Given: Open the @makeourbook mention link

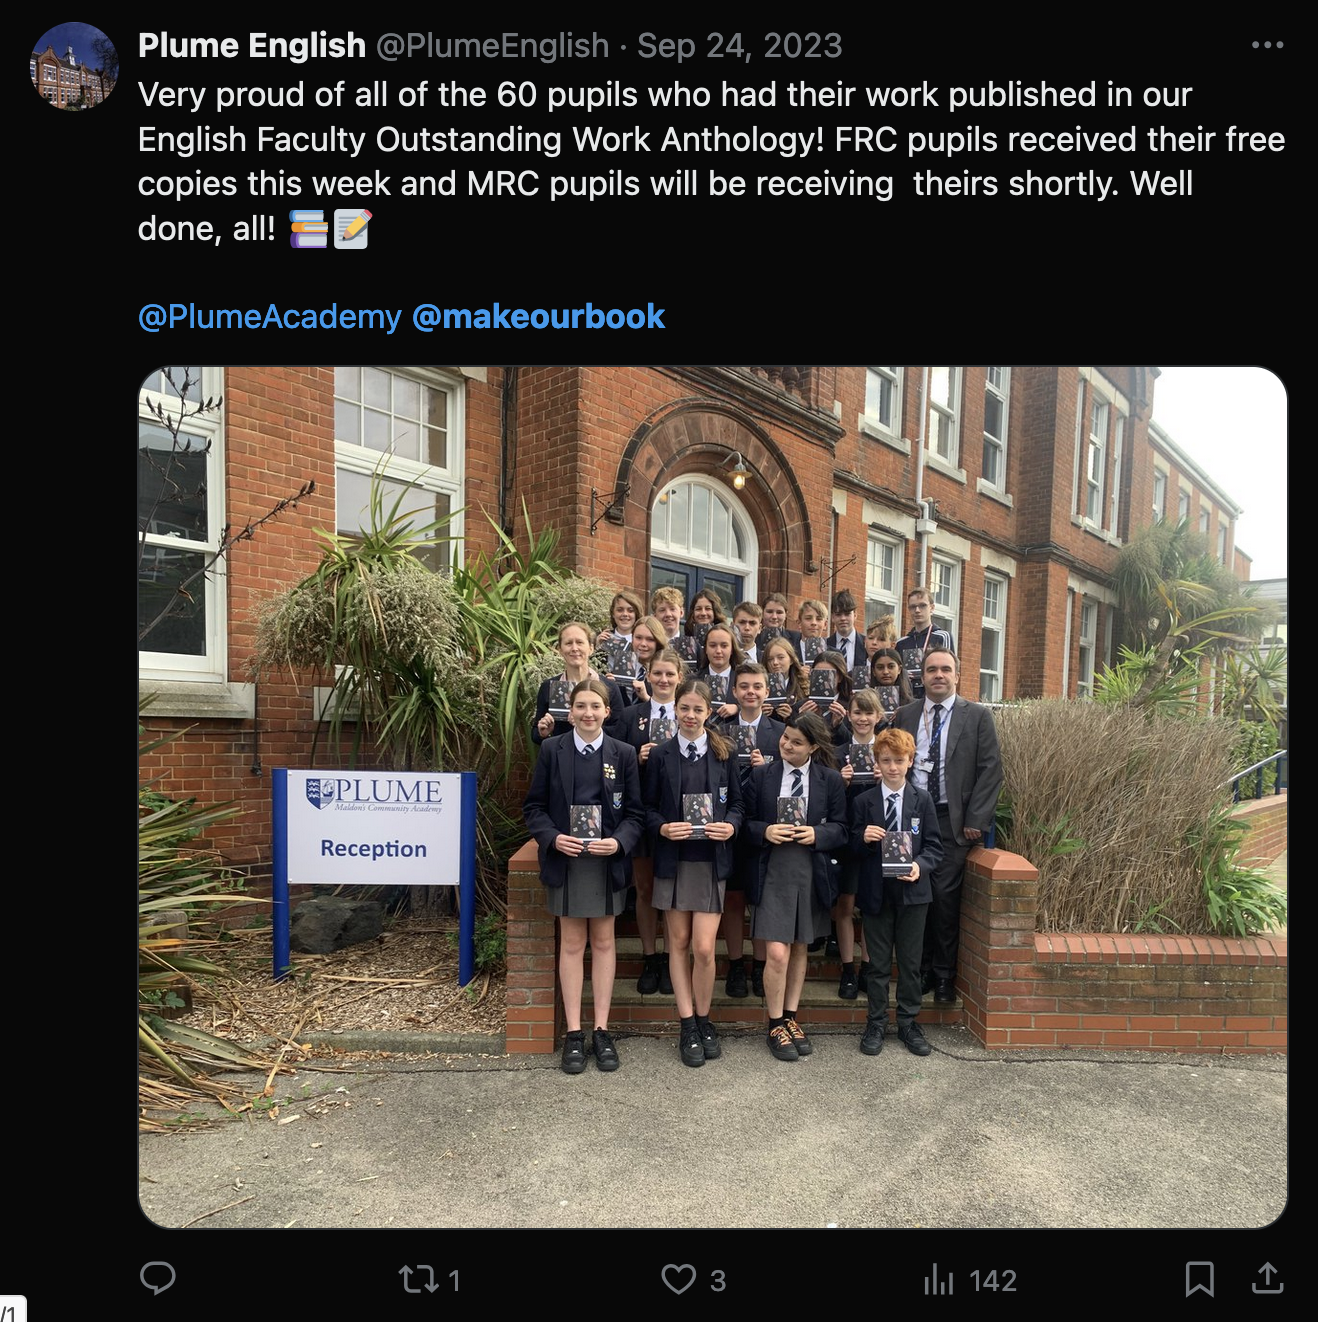Looking at the screenshot, I should pyautogui.click(x=538, y=317).
